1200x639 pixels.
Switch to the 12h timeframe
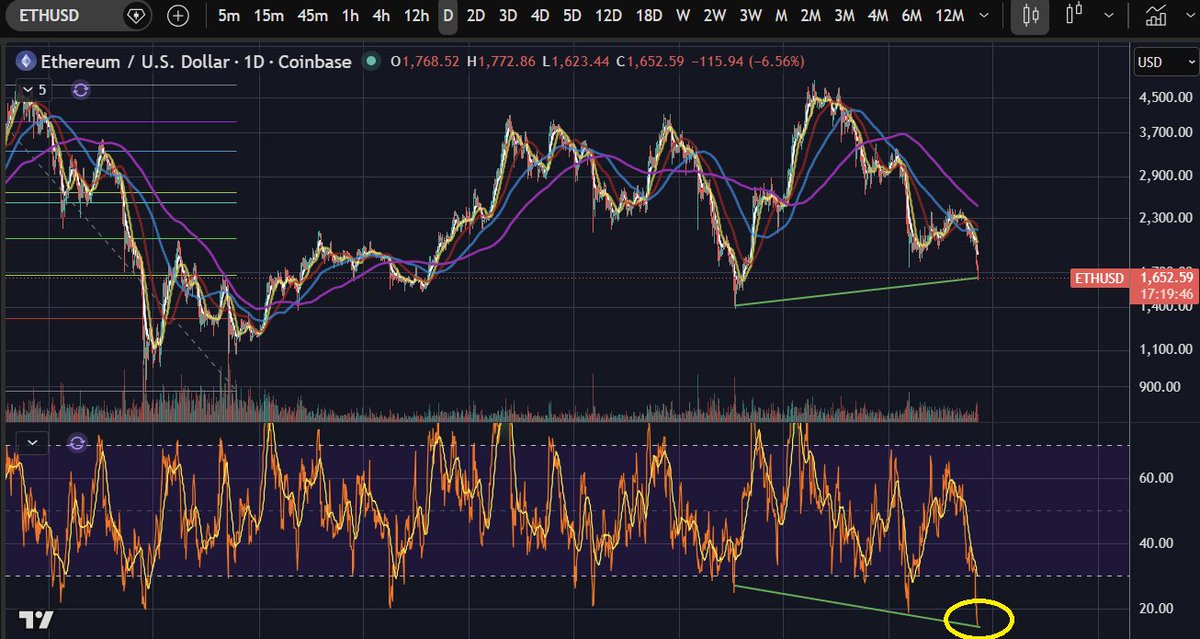pos(417,16)
